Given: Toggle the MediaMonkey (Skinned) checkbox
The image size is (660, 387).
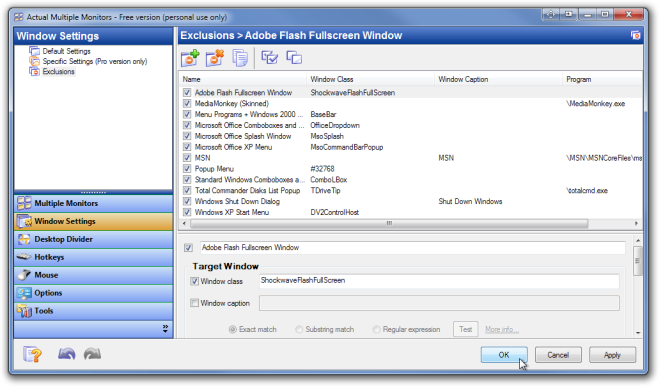Looking at the screenshot, I should tap(187, 103).
